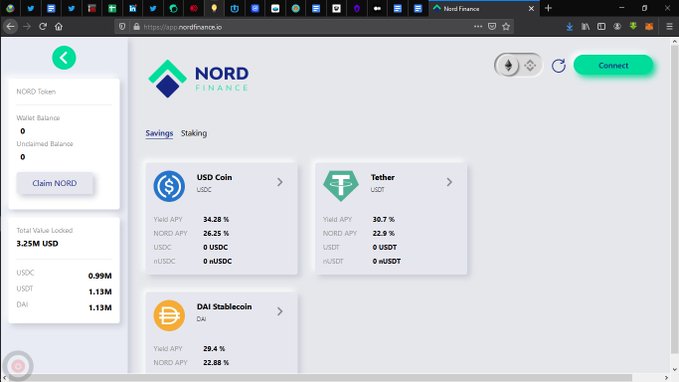Go forward with browser forward arrow
679x382 pixels.
click(x=27, y=26)
